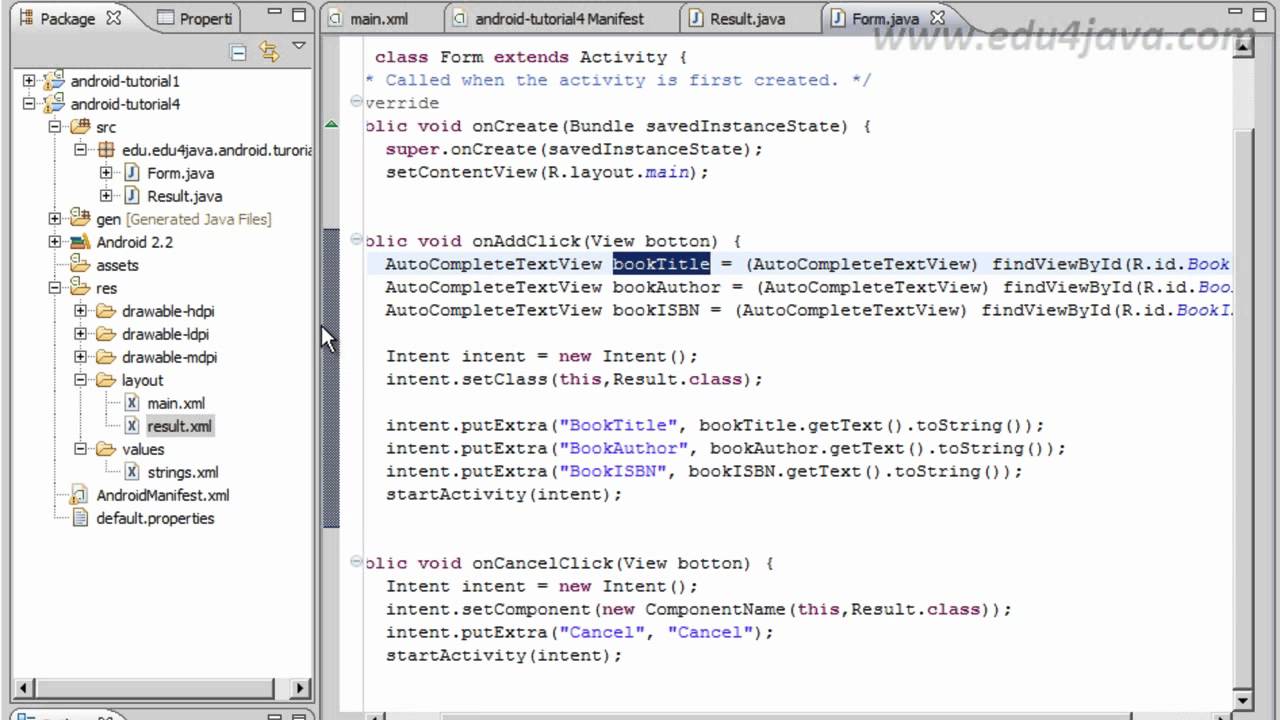Click startActivity(intent) in onCancelClick
This screenshot has height=720, width=1280.
pyautogui.click(x=504, y=656)
